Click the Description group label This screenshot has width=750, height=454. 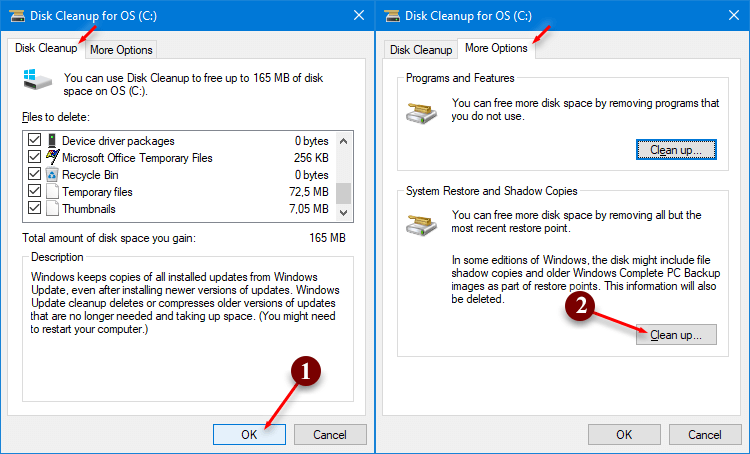coord(57,257)
